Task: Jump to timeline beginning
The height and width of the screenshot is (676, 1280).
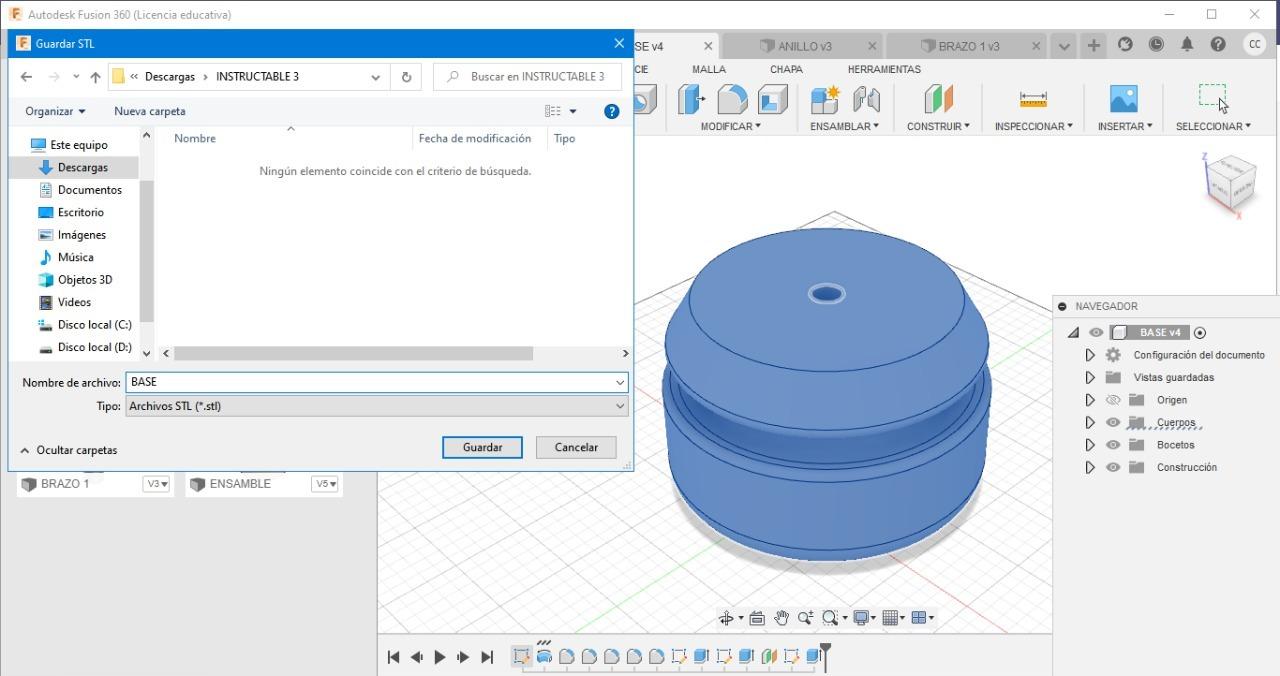Action: tap(393, 657)
